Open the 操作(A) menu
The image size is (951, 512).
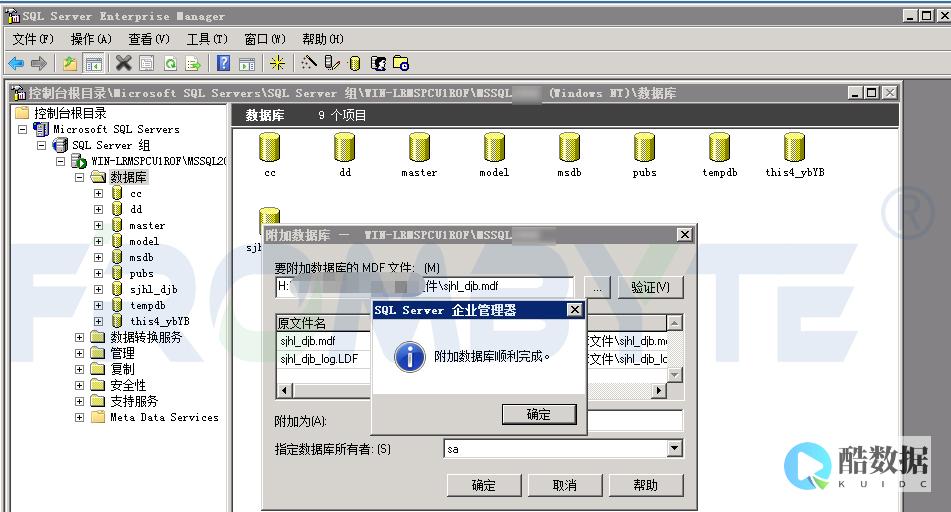coord(91,39)
